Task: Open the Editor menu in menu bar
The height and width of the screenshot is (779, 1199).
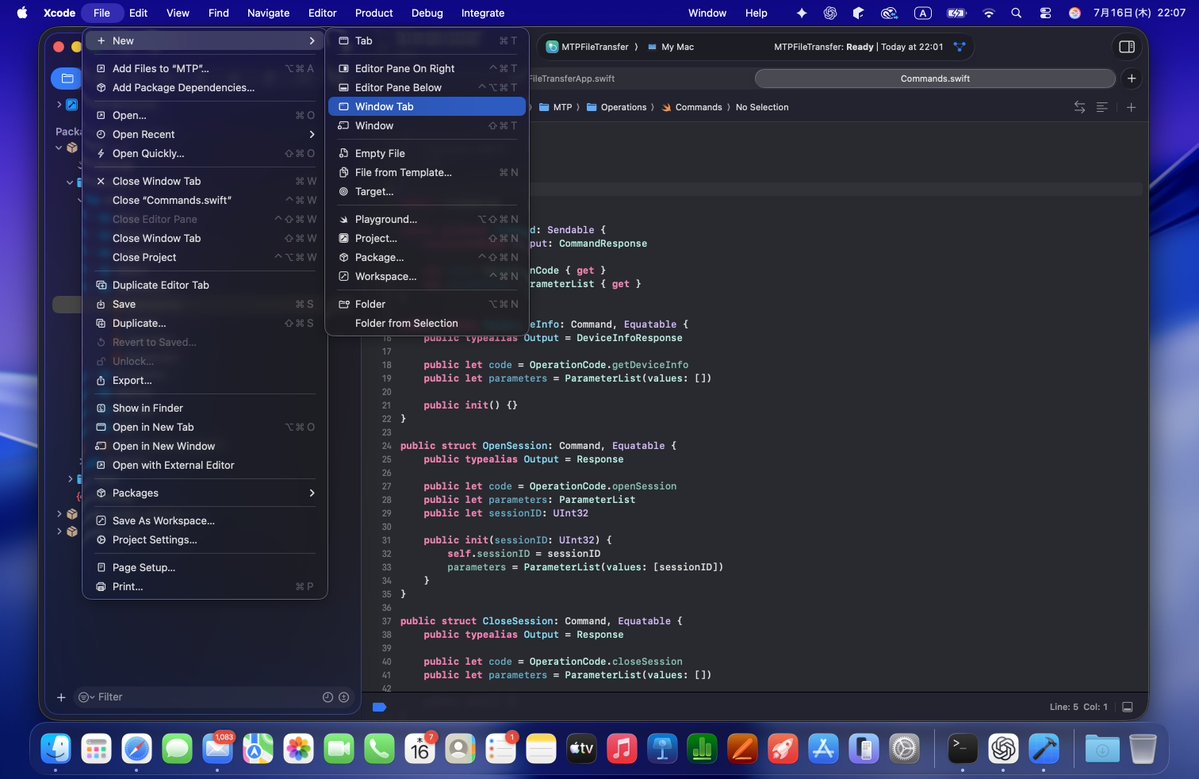Action: [322, 13]
